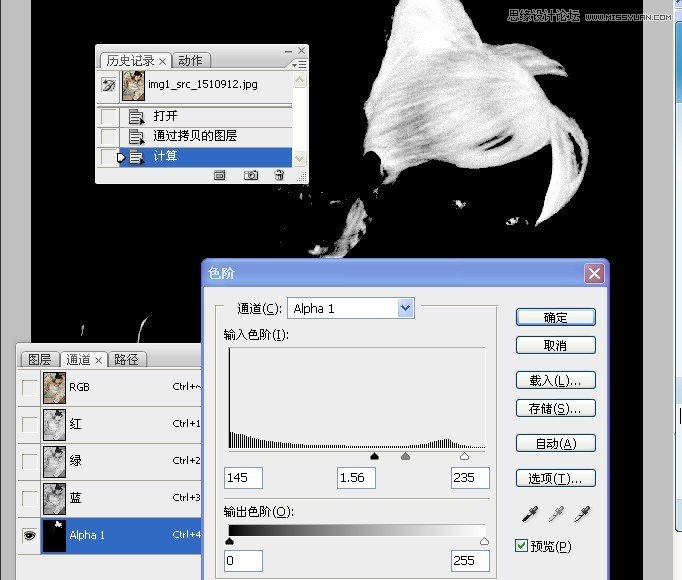The height and width of the screenshot is (580, 682).
Task: Select the RGB channel thumbnail
Action: (54, 387)
